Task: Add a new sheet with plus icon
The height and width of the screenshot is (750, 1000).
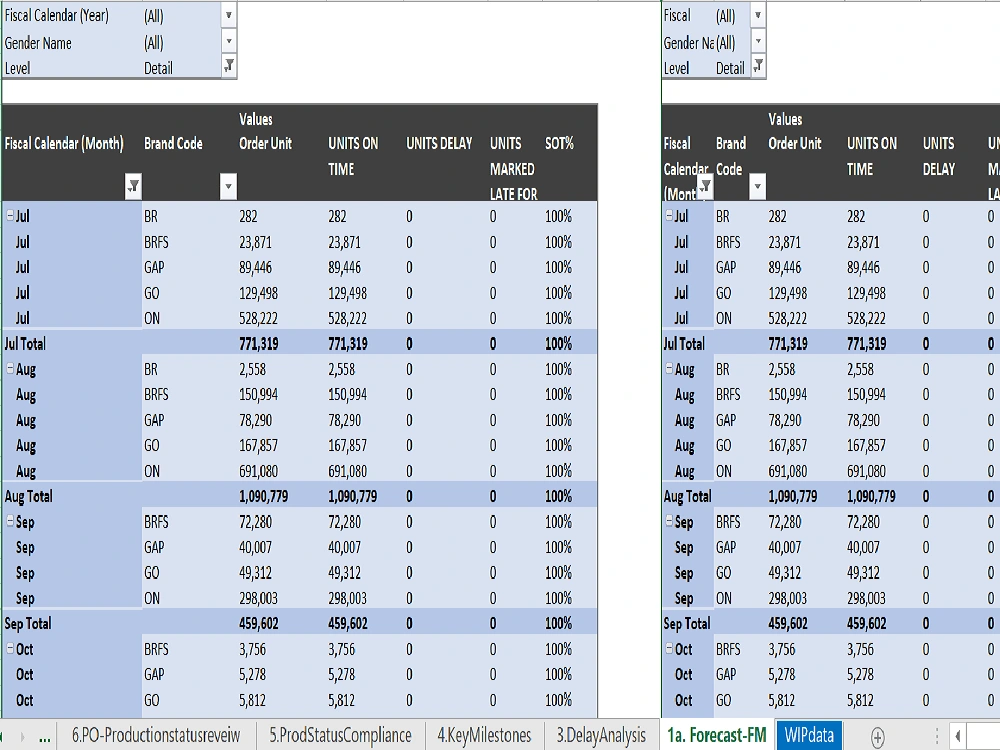Action: coord(878,737)
